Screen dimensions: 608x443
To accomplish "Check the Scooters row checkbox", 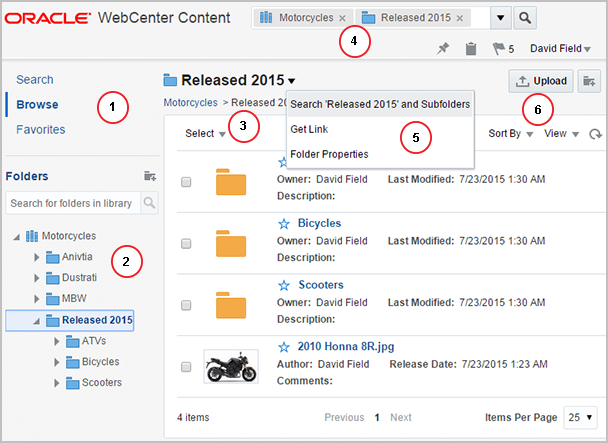I will pos(186,305).
